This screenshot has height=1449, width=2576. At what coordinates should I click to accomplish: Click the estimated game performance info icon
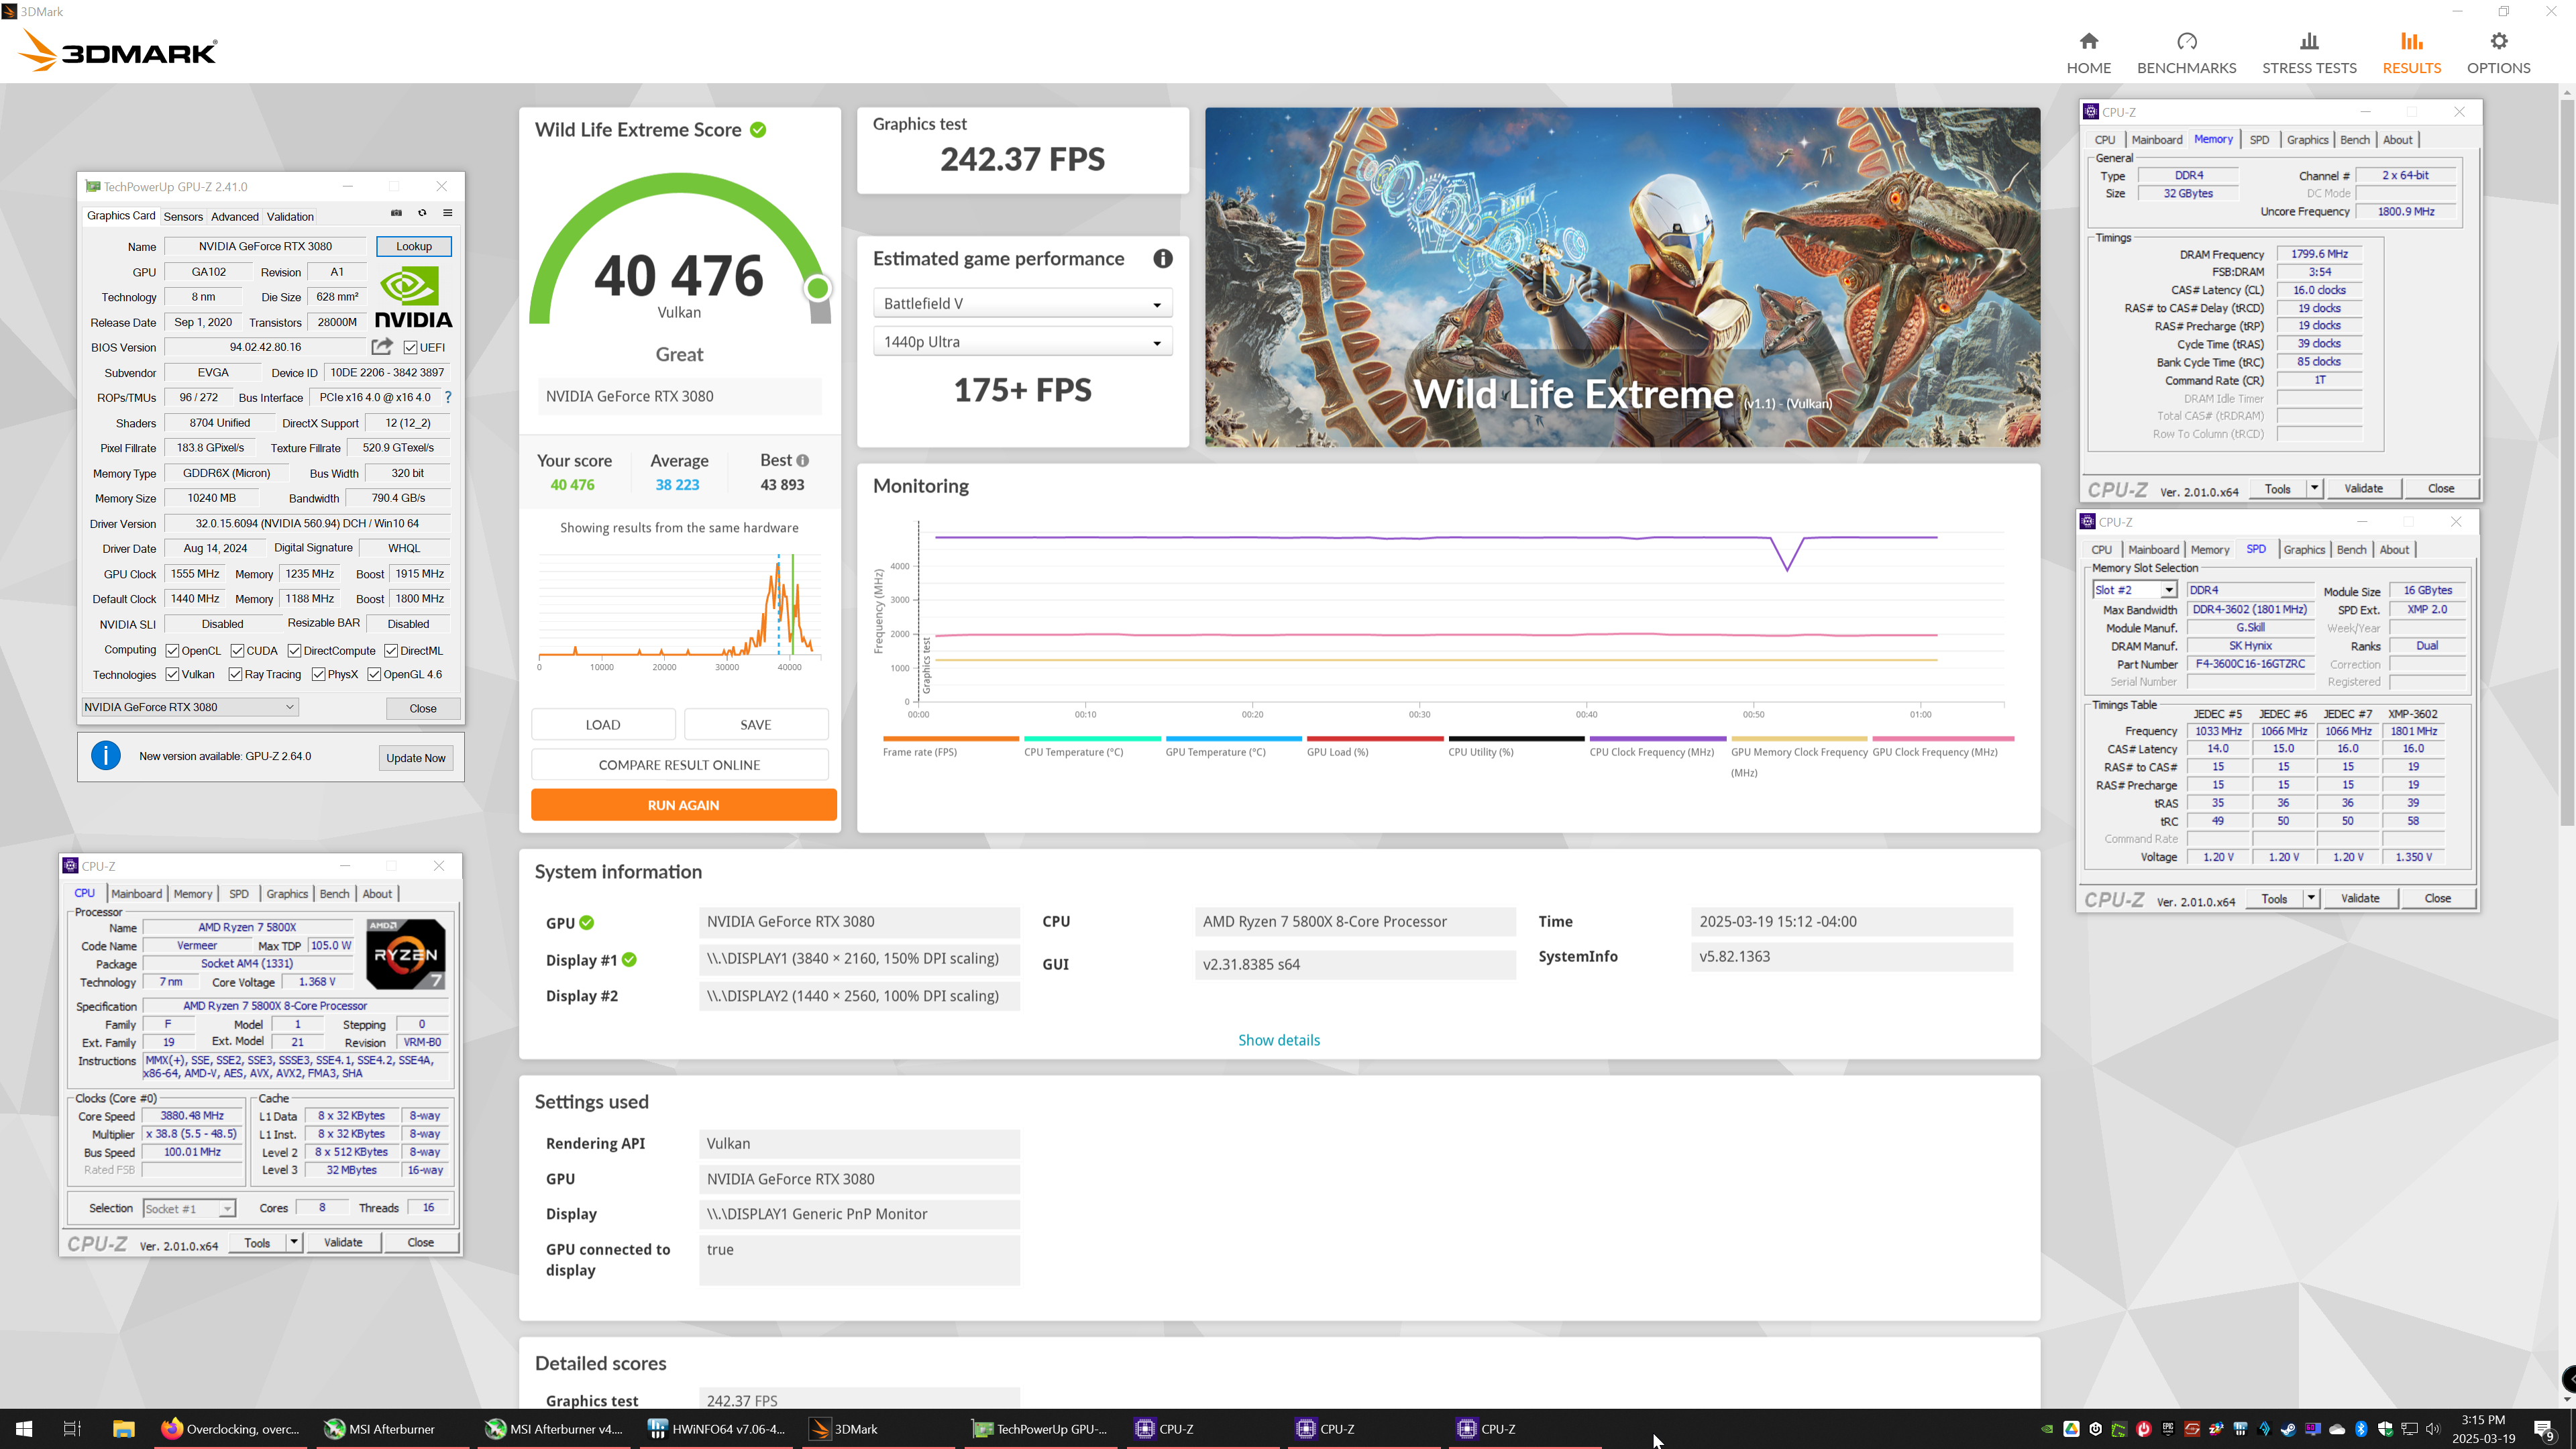click(x=1162, y=259)
